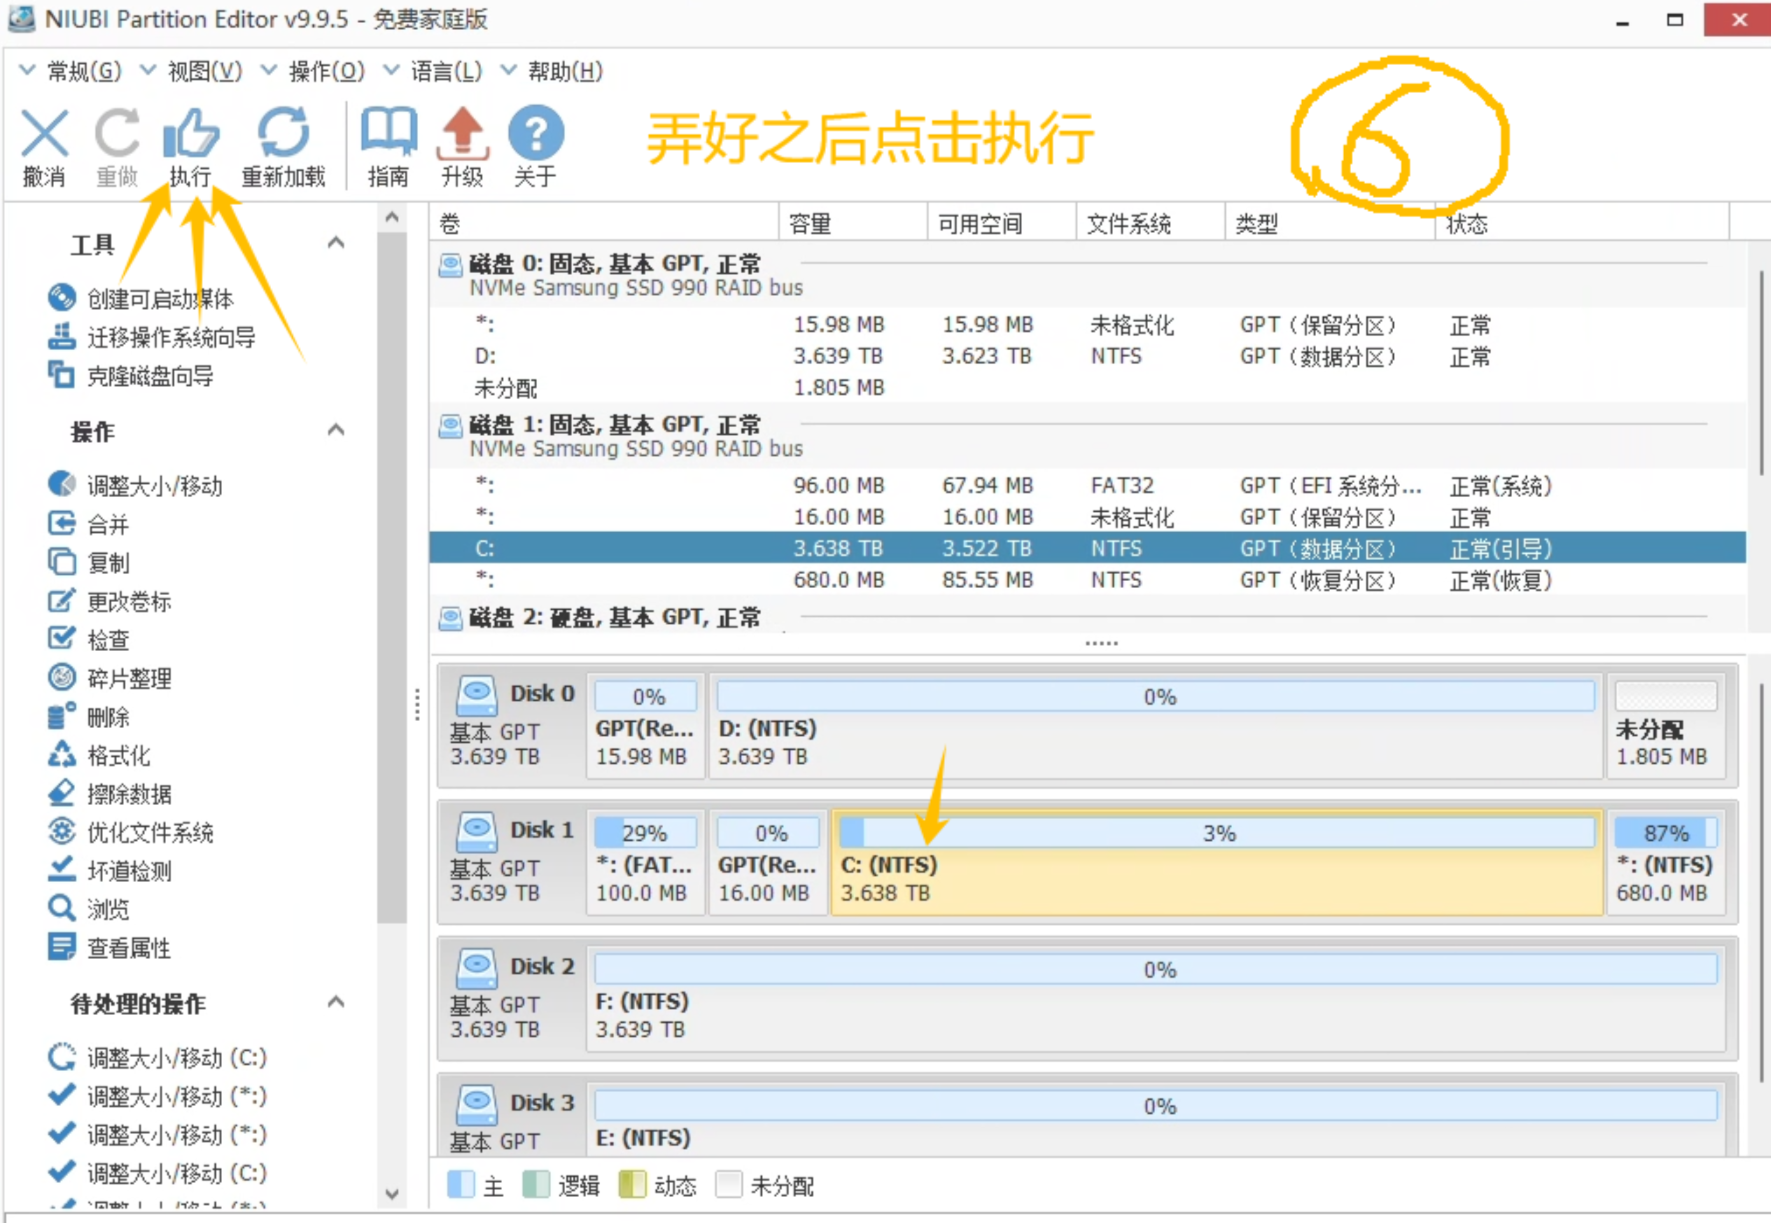The height and width of the screenshot is (1223, 1771).
Task: Sort by 类型 column header
Action: coord(1330,223)
